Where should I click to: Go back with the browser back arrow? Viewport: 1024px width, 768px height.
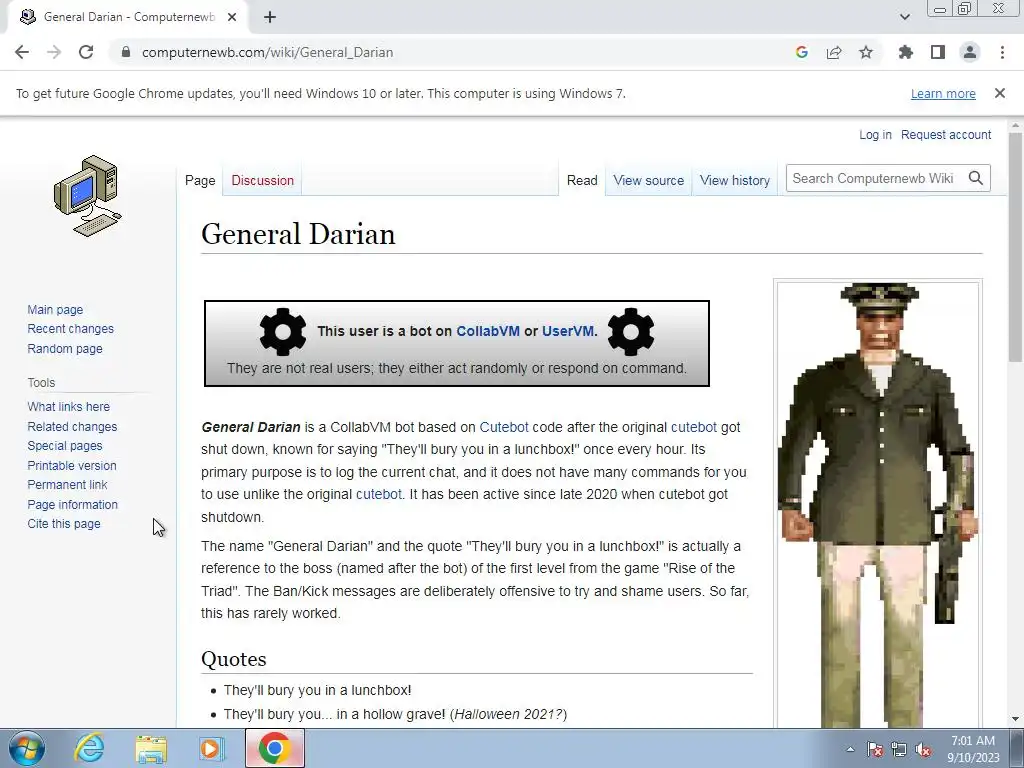22,52
